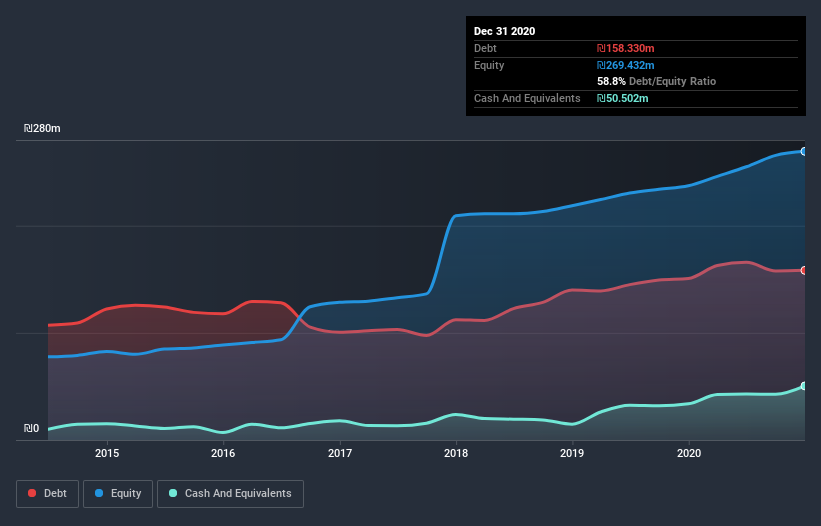Select the Equity endpoint marker at Dec 2020
The height and width of the screenshot is (526, 821).
coord(804,151)
